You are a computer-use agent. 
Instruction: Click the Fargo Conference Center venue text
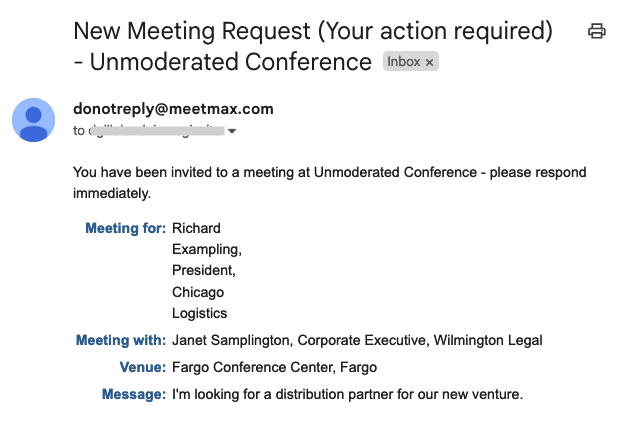coord(274,367)
